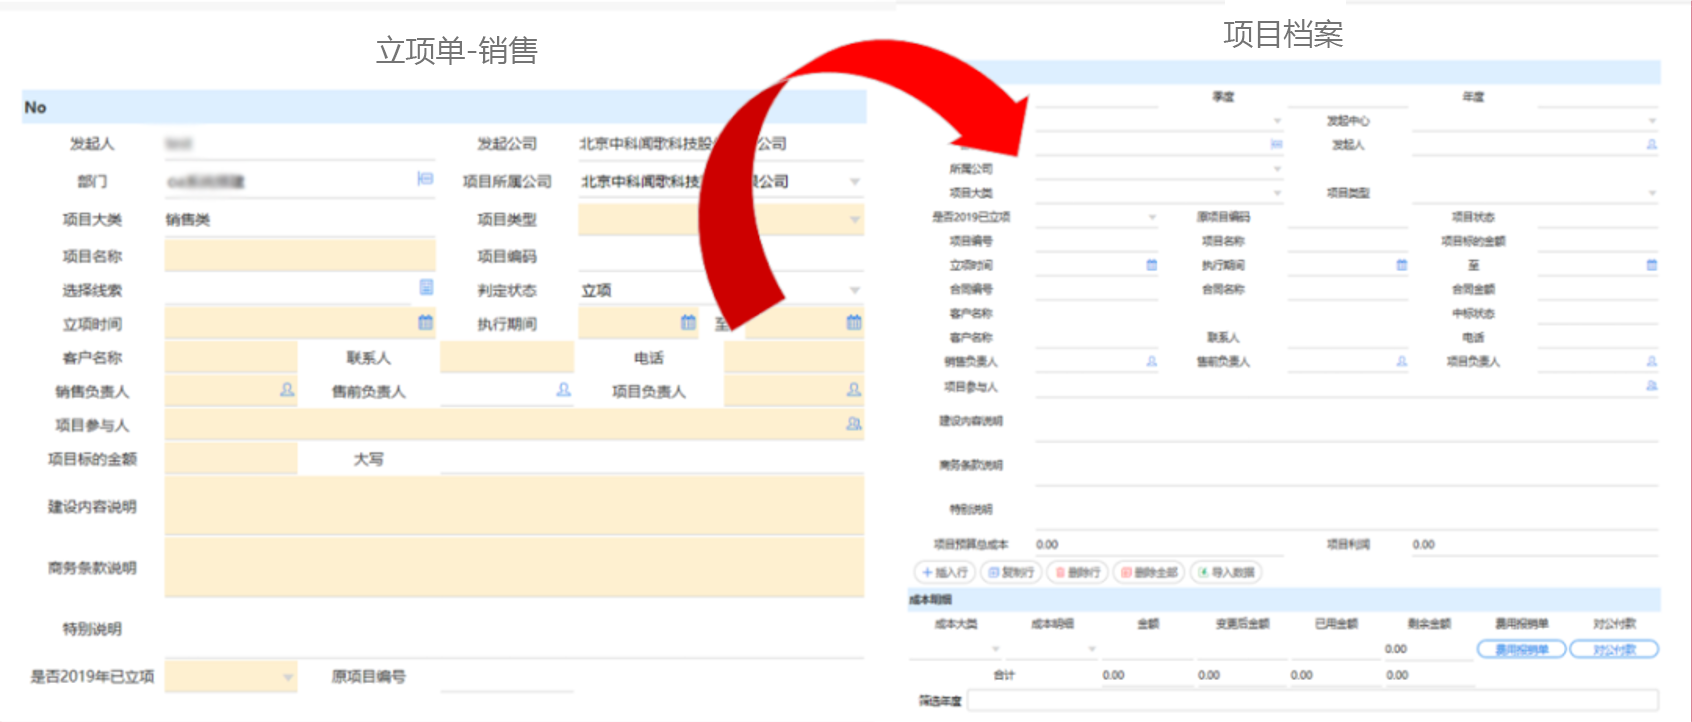Viewport: 1692px width, 722px height.
Task: Expand the 判定状态 dropdown showing 立项
Action: pyautogui.click(x=855, y=290)
